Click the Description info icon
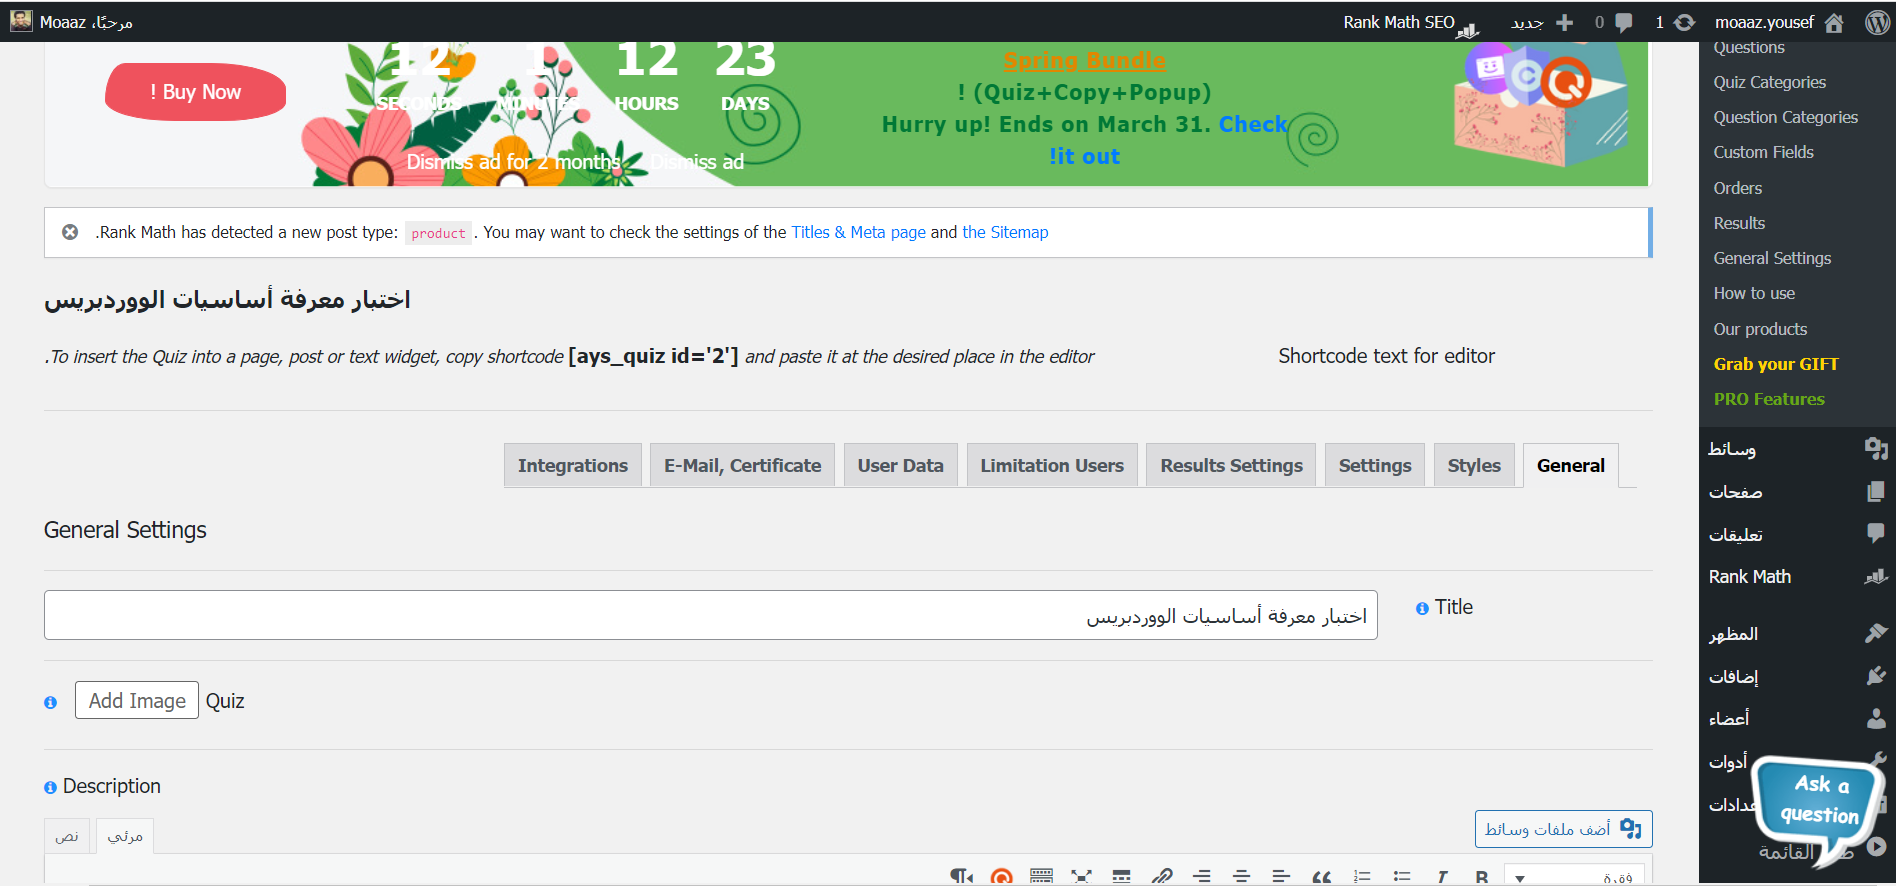1896x886 pixels. 50,788
